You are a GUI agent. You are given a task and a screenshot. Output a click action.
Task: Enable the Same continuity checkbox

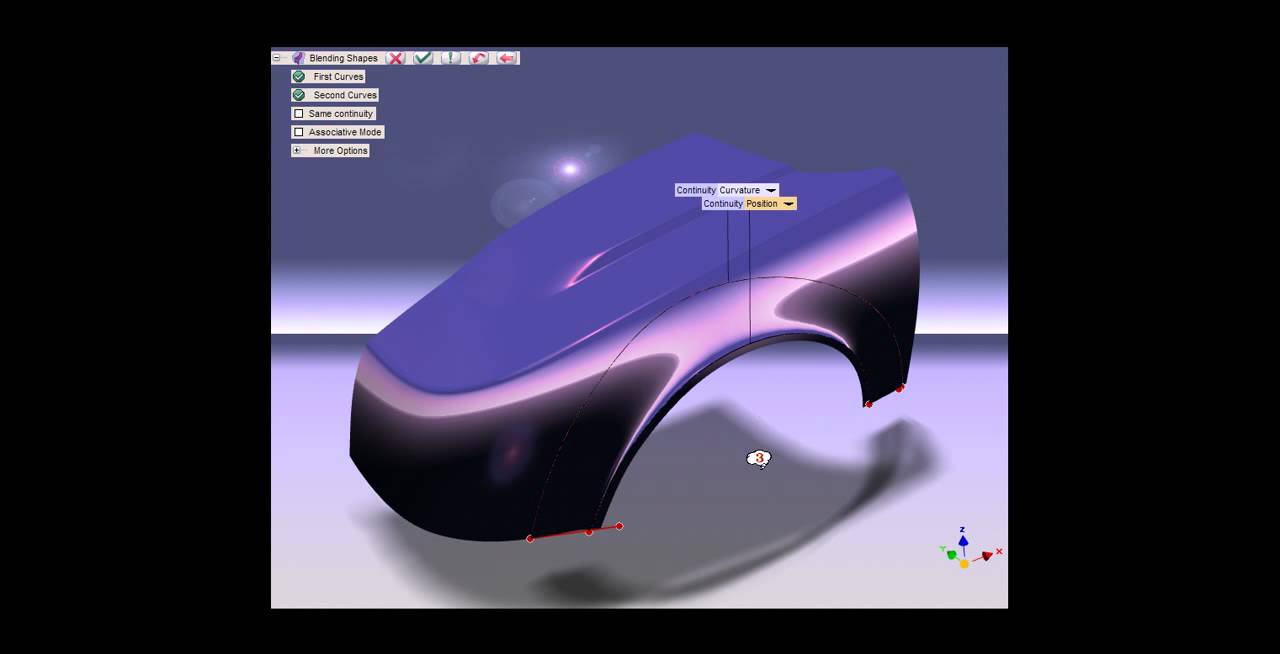tap(298, 113)
